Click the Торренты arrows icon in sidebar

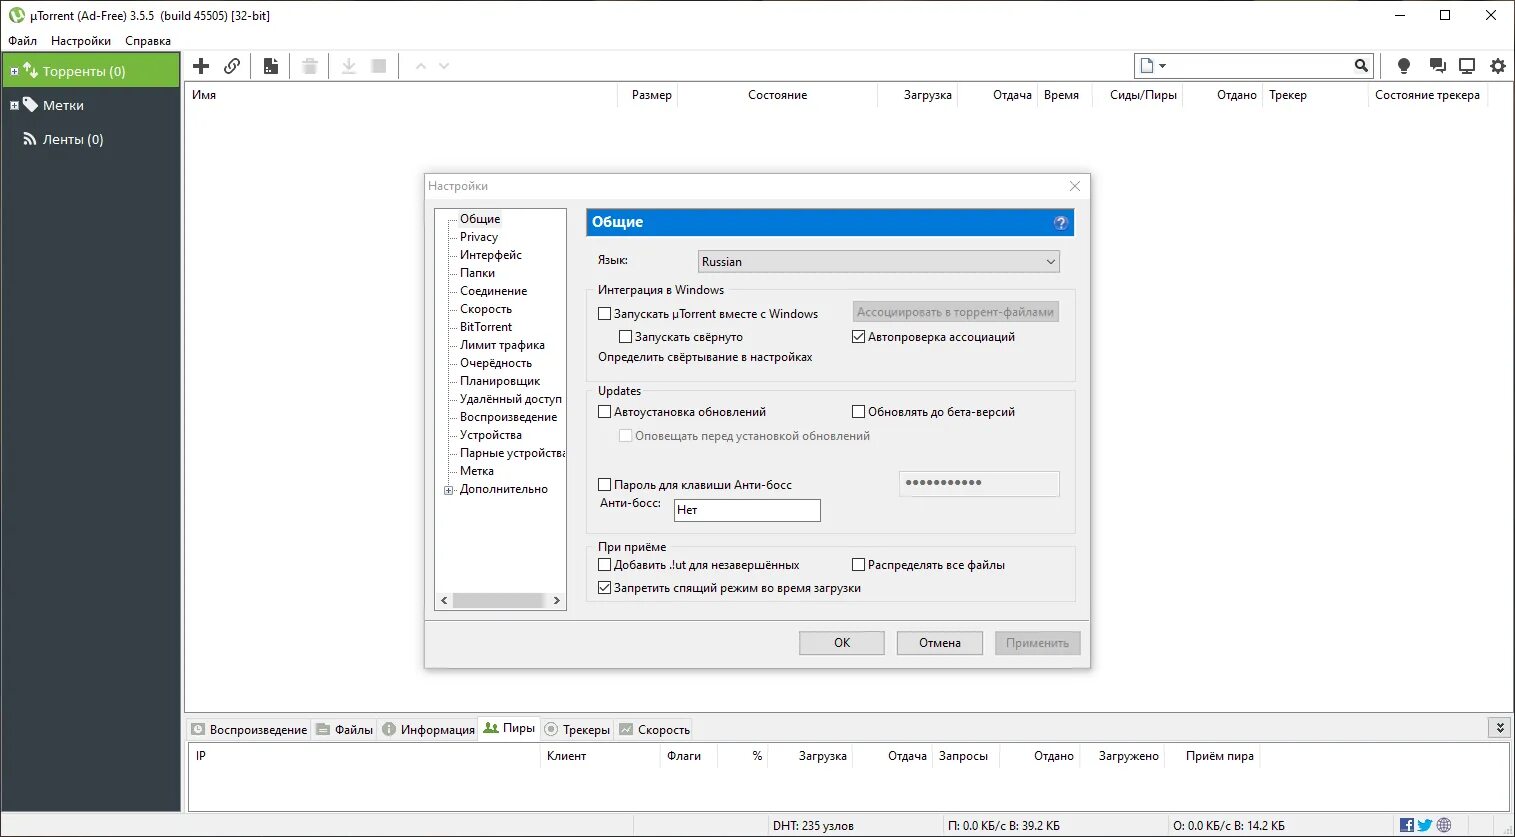click(31, 71)
